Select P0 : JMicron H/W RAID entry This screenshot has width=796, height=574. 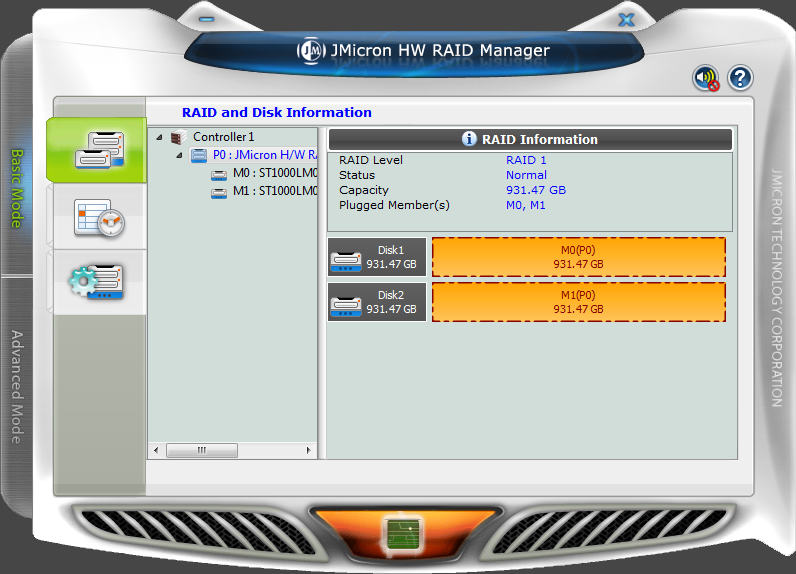[264, 155]
